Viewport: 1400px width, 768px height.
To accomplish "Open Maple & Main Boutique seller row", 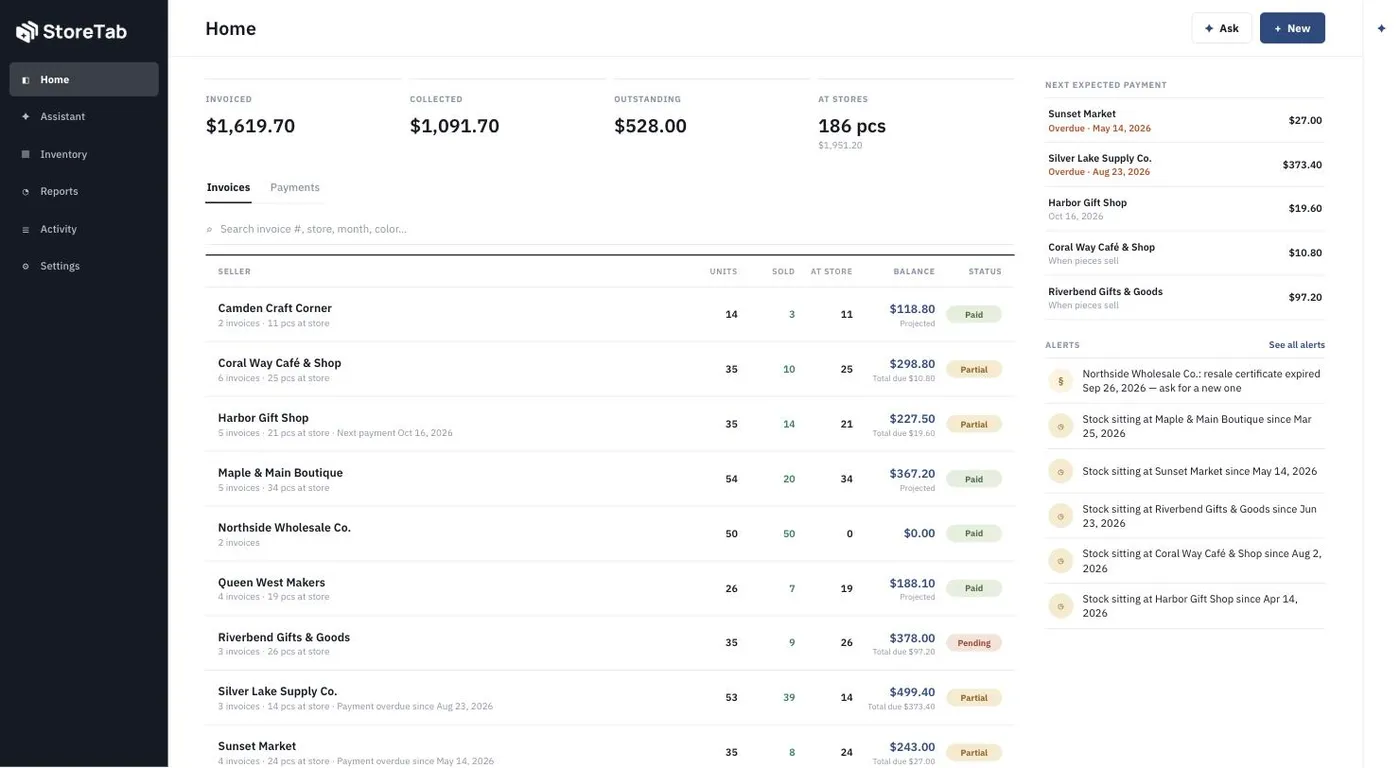I will point(610,480).
